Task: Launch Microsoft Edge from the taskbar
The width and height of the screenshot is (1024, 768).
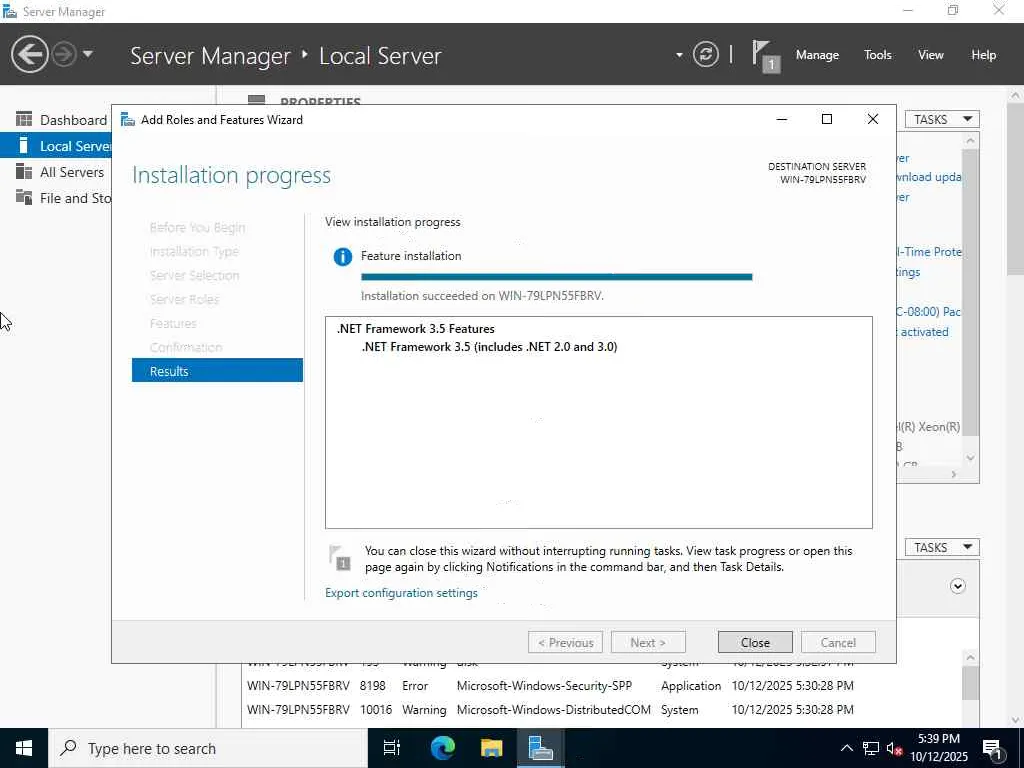Action: coord(442,748)
